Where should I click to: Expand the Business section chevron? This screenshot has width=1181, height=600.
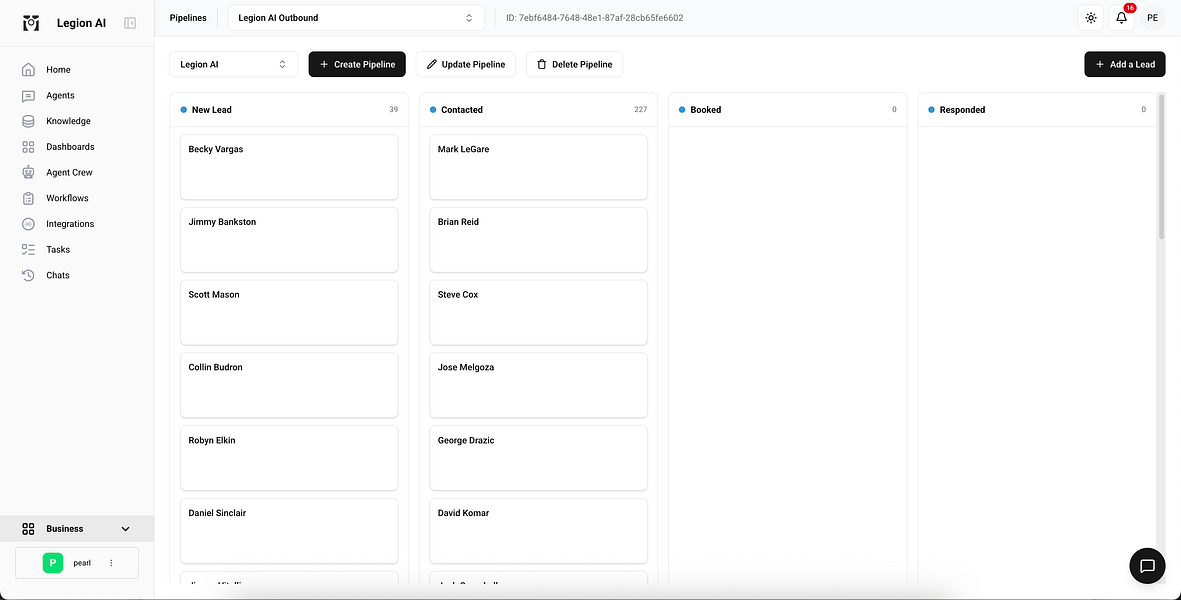[x=125, y=528]
